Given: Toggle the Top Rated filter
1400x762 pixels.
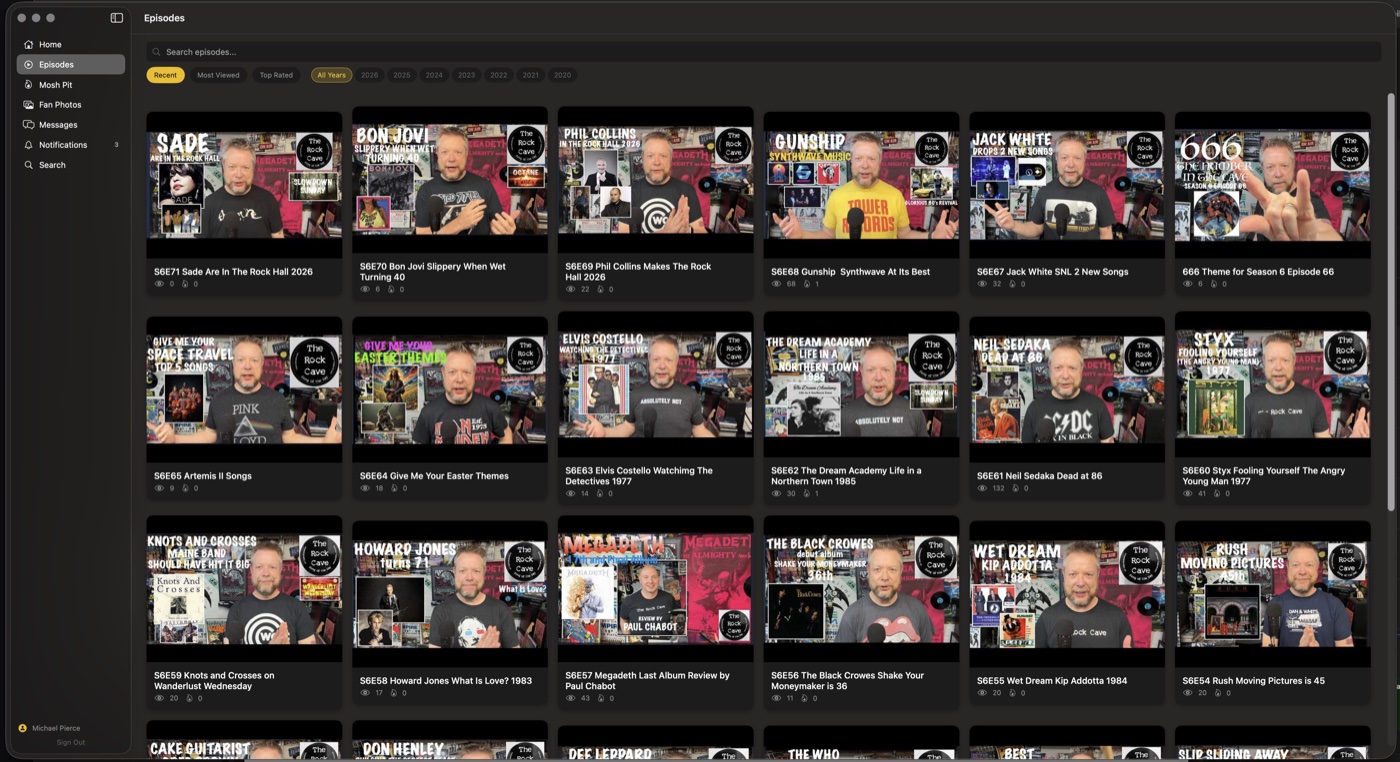Looking at the screenshot, I should click(276, 74).
